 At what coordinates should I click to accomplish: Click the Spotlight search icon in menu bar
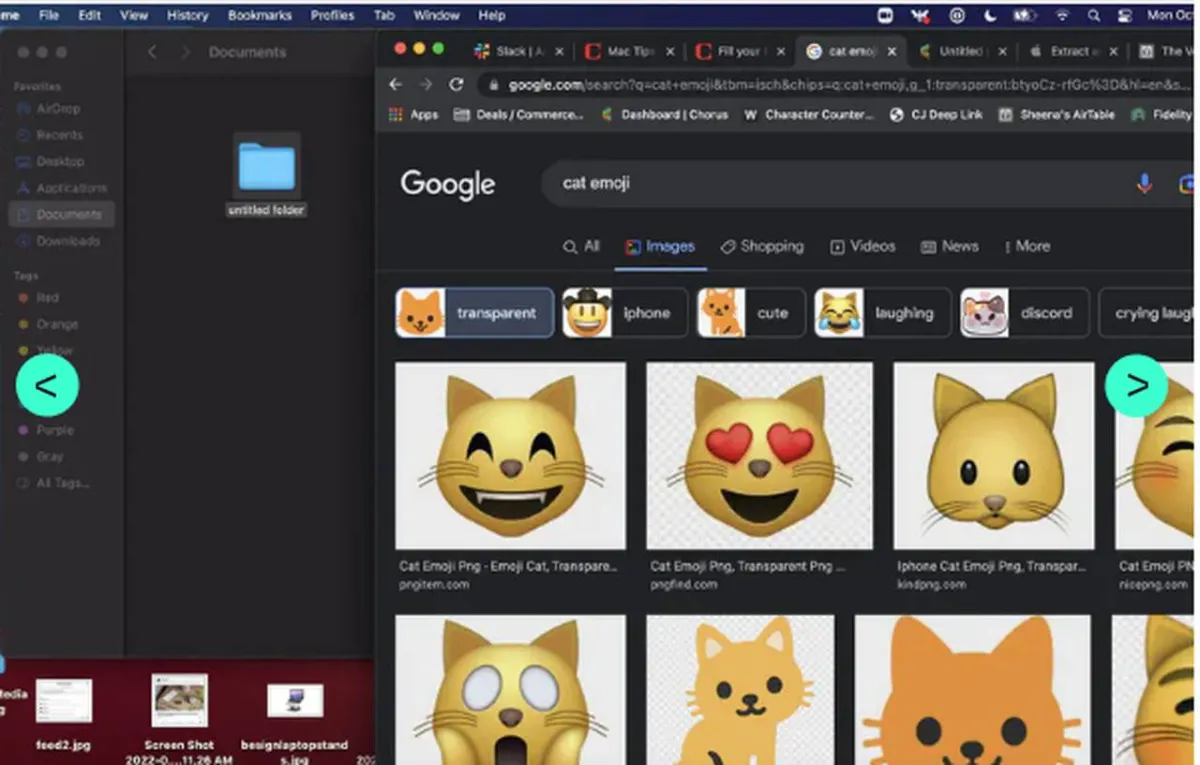coord(1094,16)
